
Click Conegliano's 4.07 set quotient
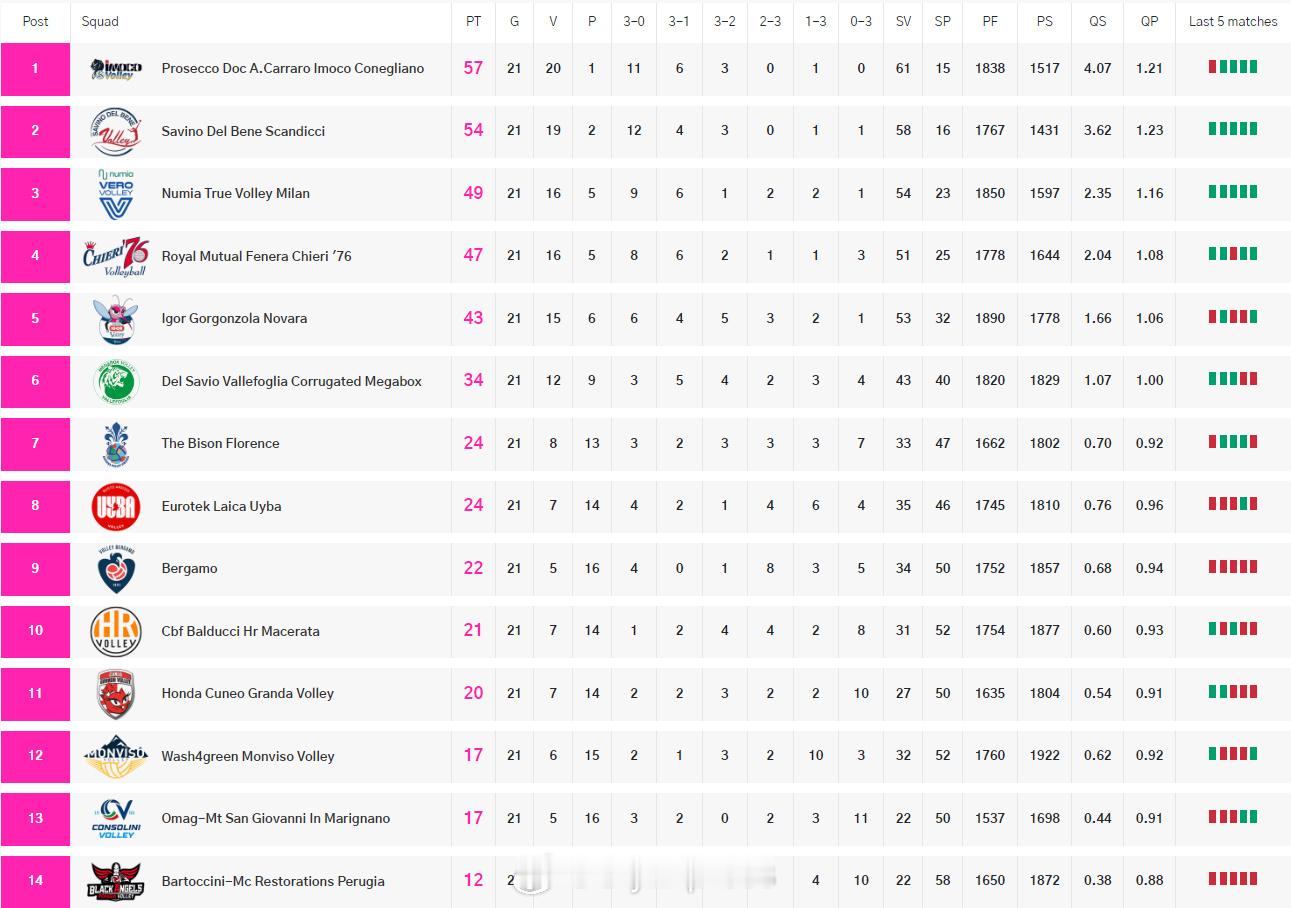pyautogui.click(x=1098, y=68)
